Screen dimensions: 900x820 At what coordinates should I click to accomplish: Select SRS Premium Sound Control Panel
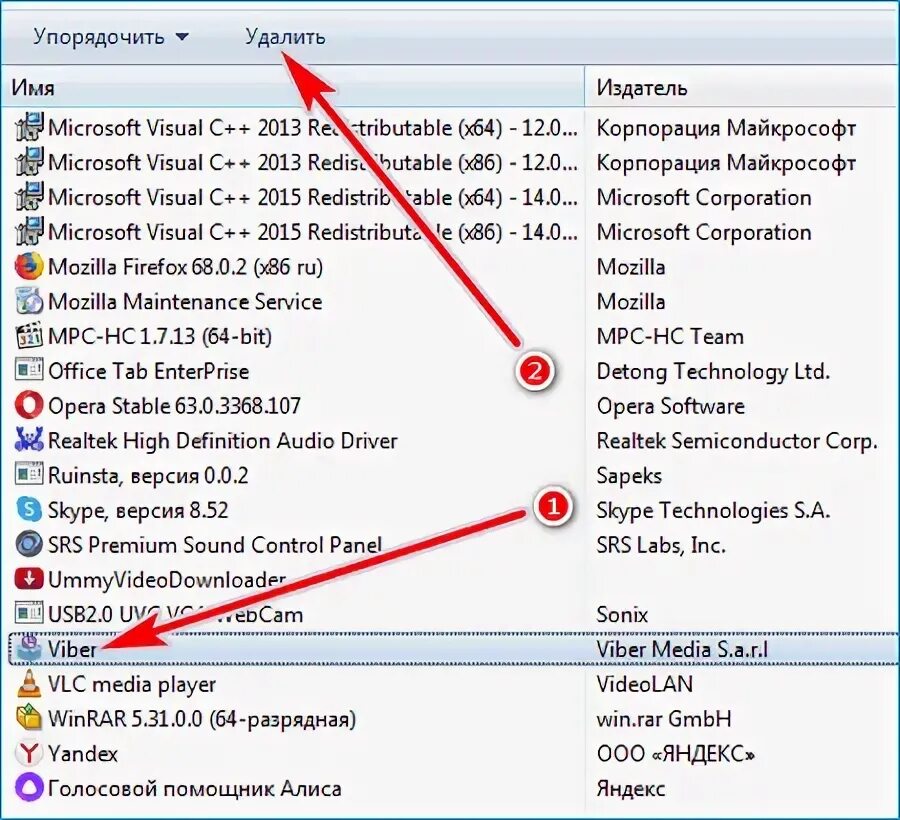click(x=215, y=545)
